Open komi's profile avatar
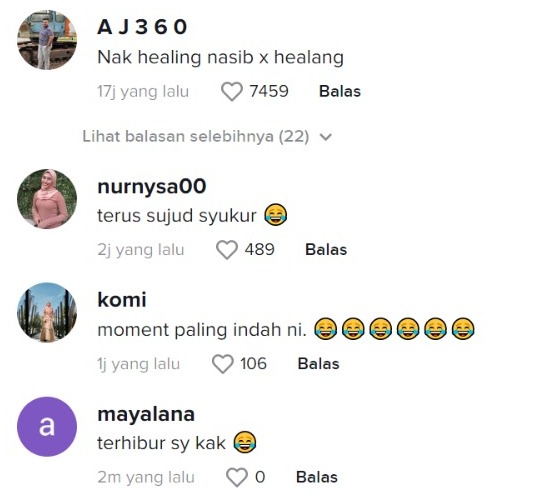 [x=47, y=313]
